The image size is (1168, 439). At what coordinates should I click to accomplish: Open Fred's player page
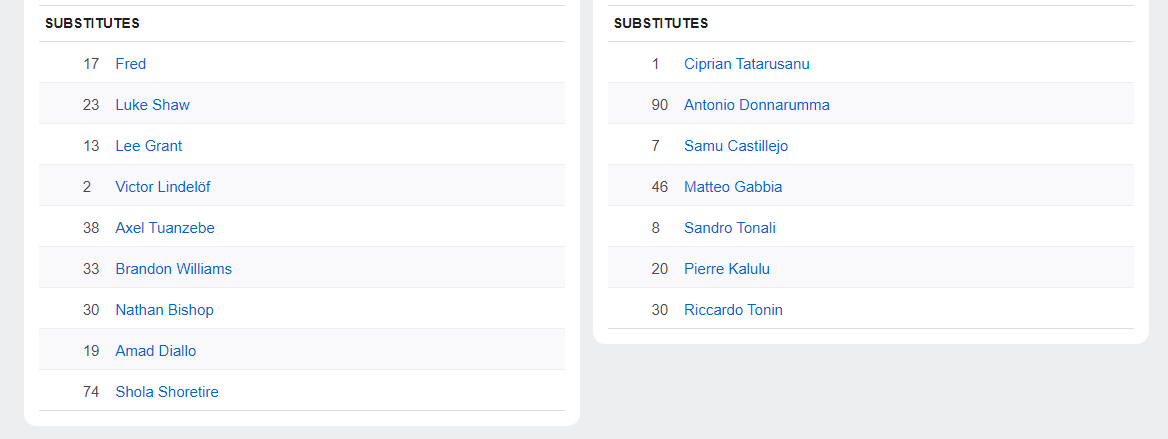click(131, 64)
